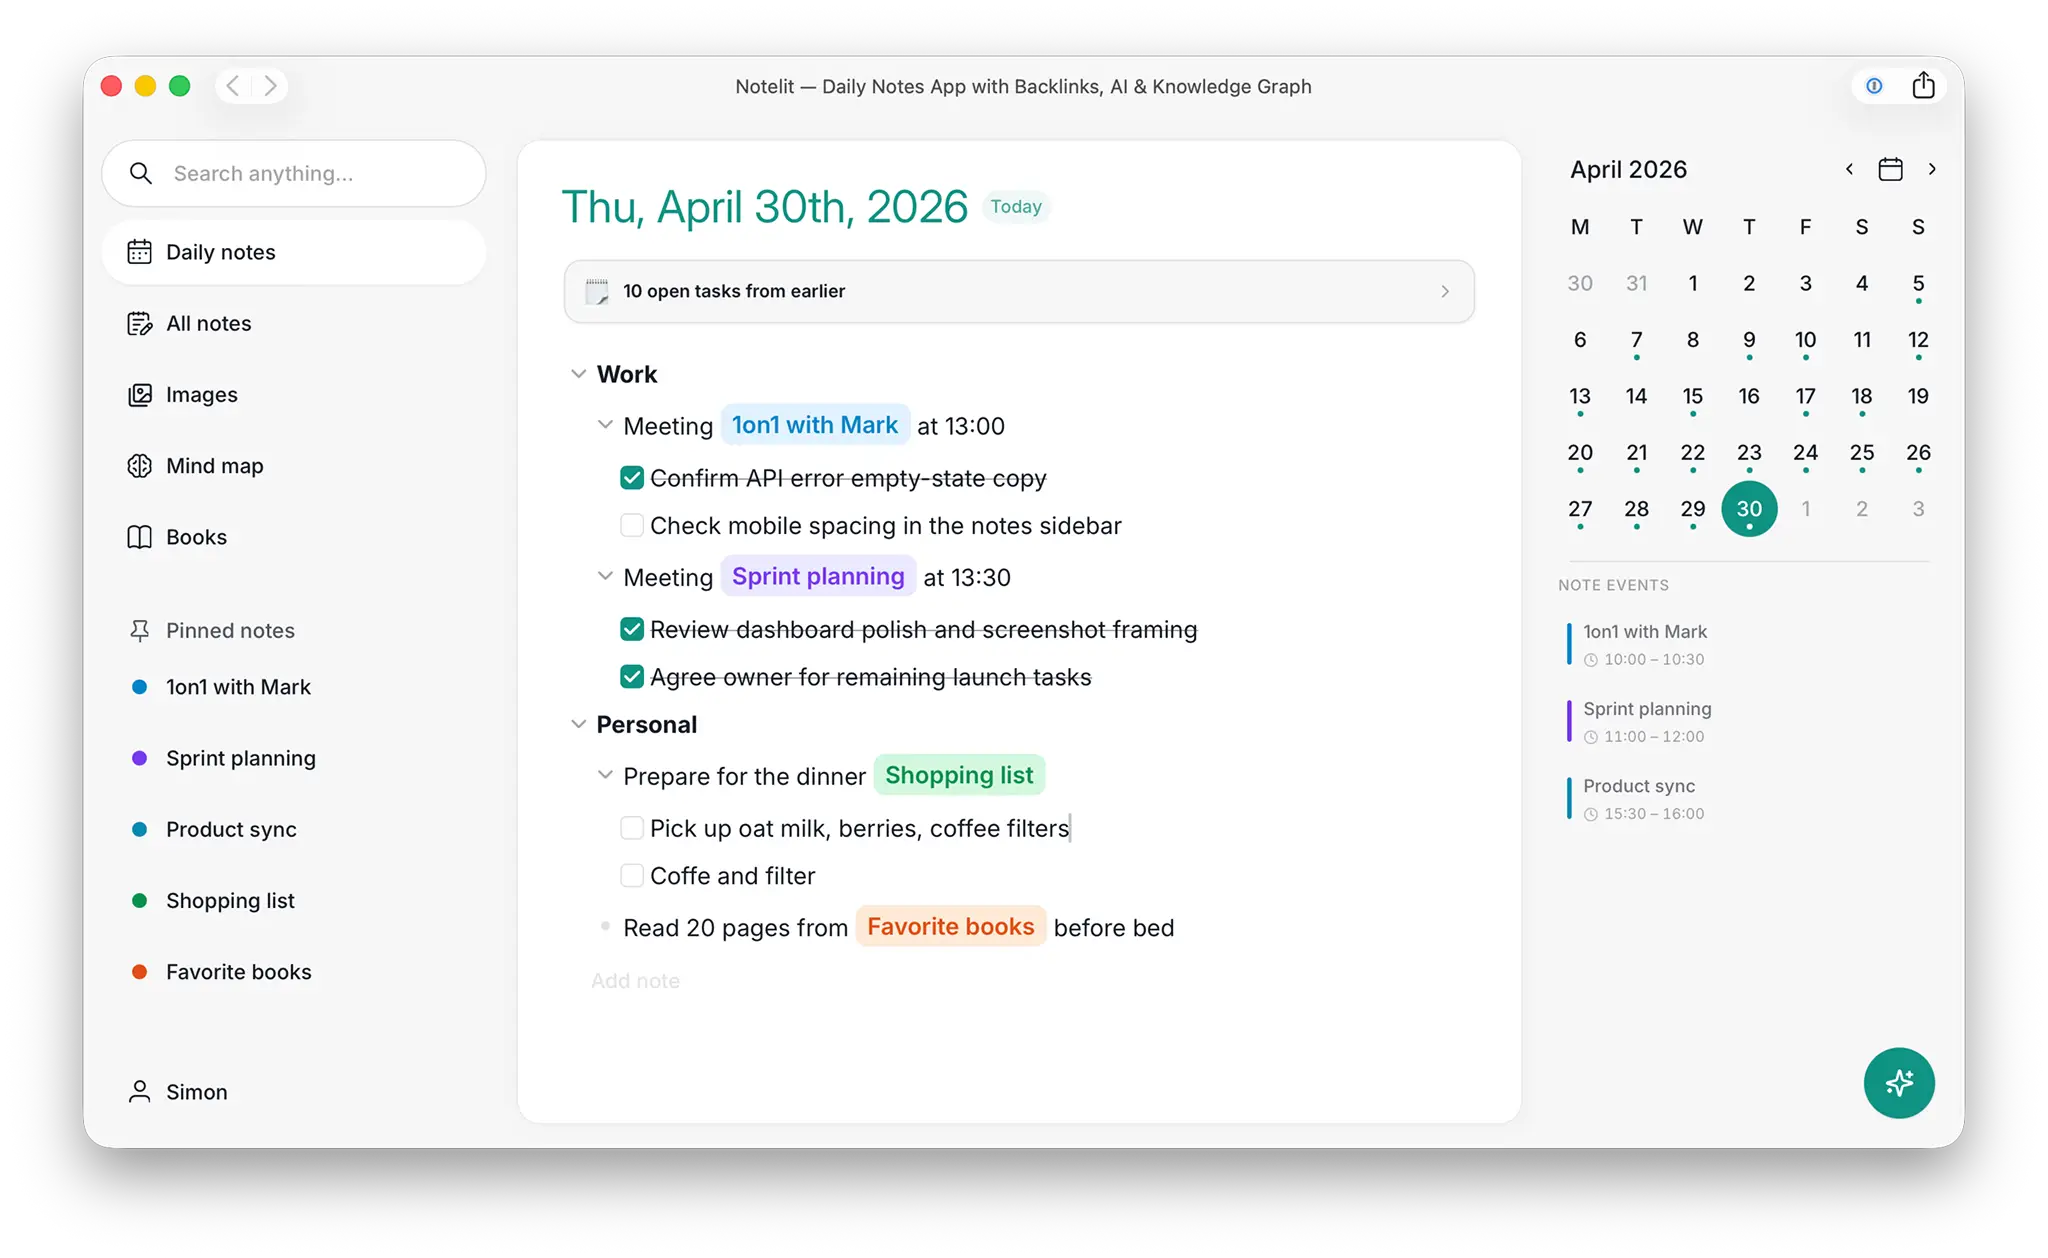Uncheck Review dashboard polish and screenshot framing

[x=631, y=629]
